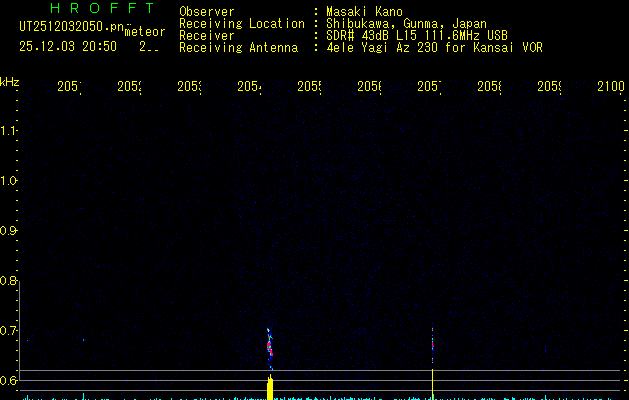The width and height of the screenshot is (629, 400).
Task: Click the 0.8 kHz frequency tick
Action: (x=10, y=281)
